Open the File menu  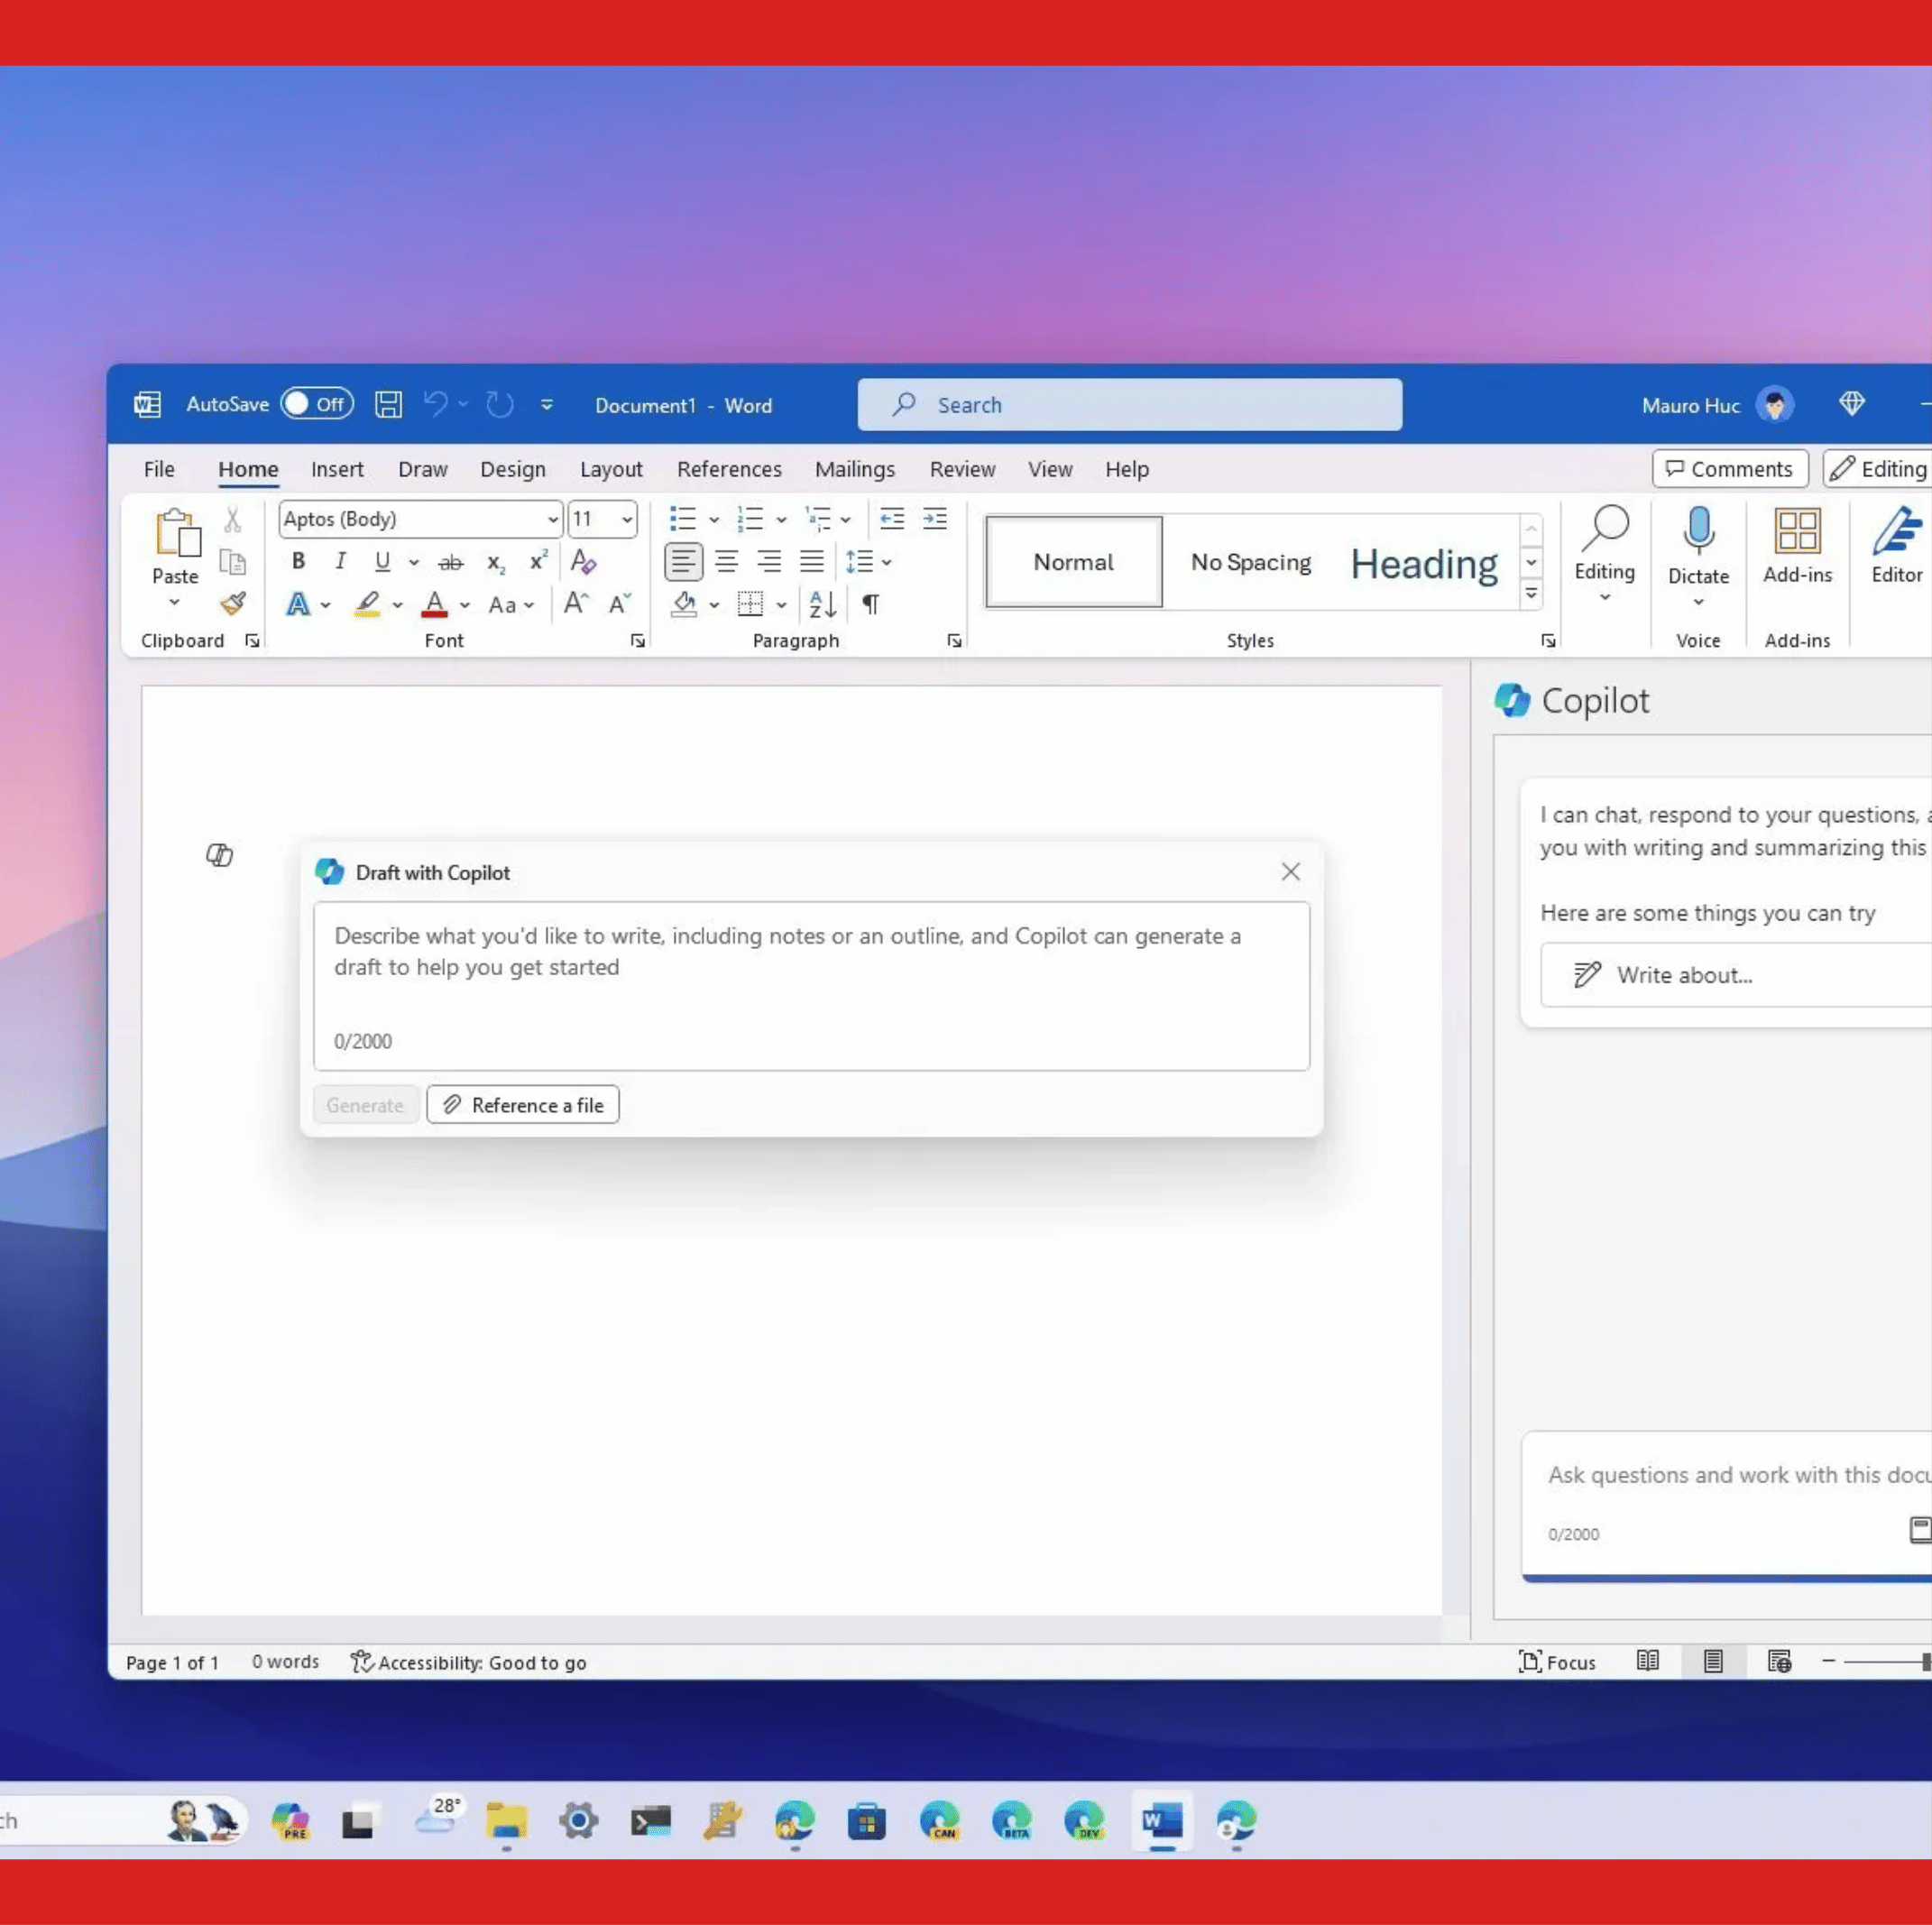pos(159,469)
